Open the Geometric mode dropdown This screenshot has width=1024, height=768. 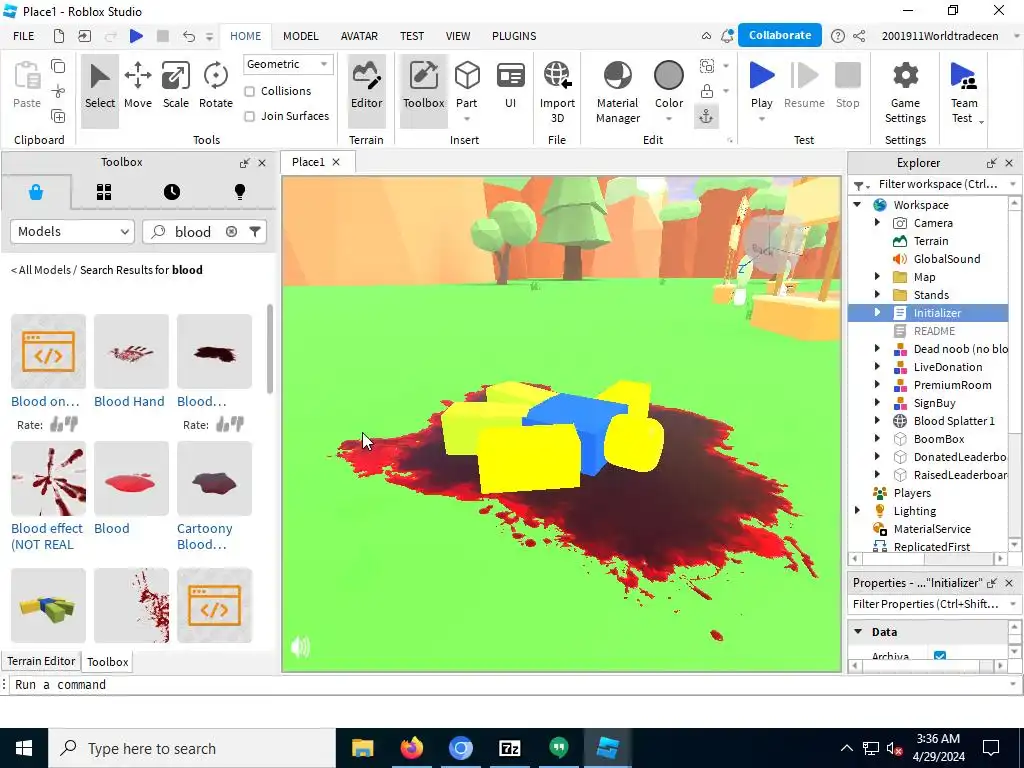(287, 64)
